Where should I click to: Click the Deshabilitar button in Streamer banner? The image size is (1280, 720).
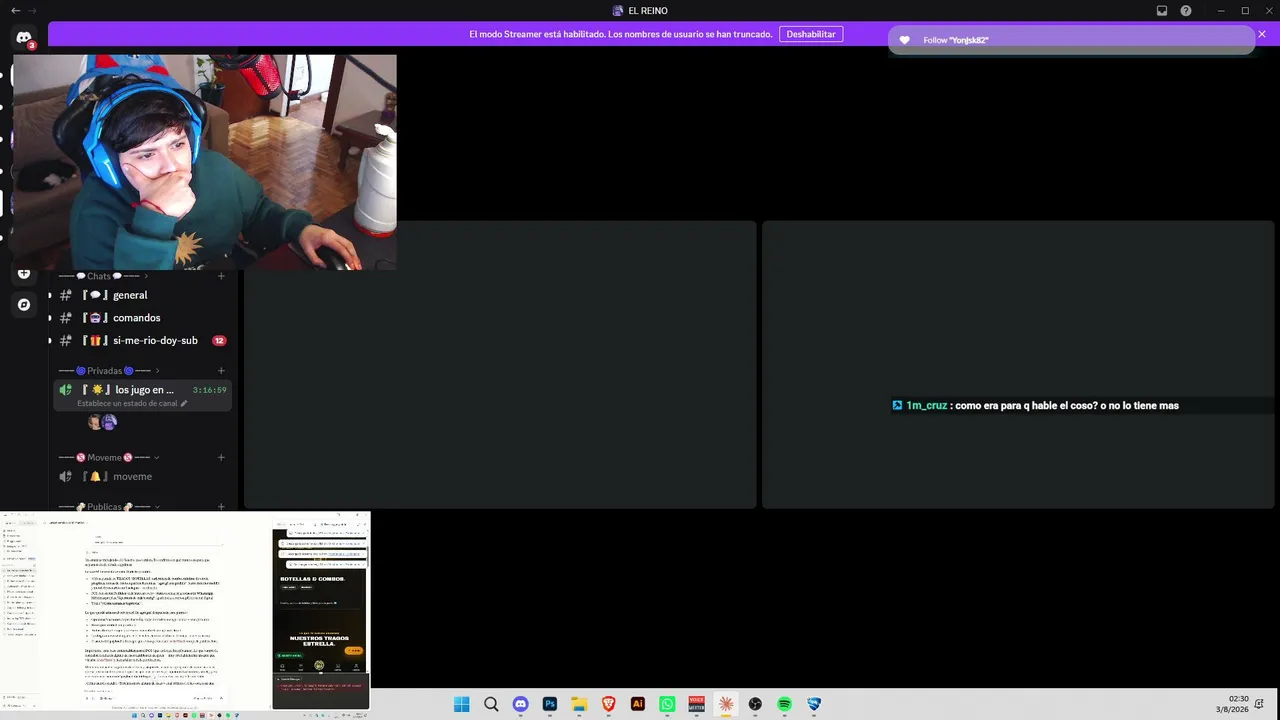[810, 34]
